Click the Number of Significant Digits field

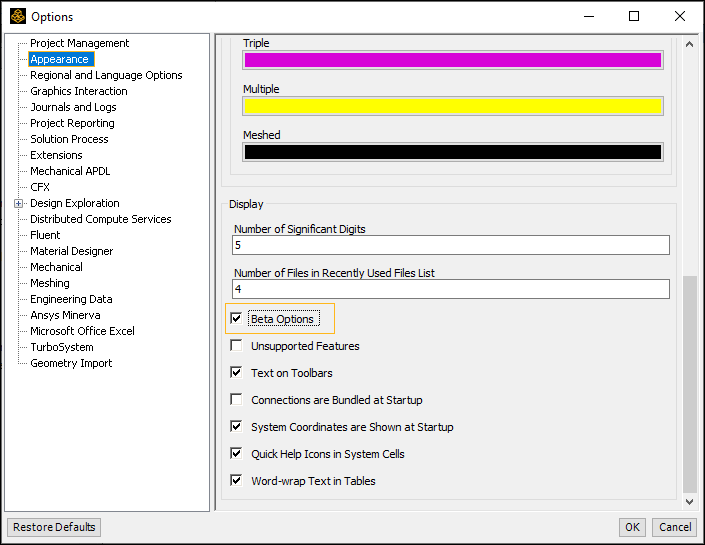tap(451, 245)
